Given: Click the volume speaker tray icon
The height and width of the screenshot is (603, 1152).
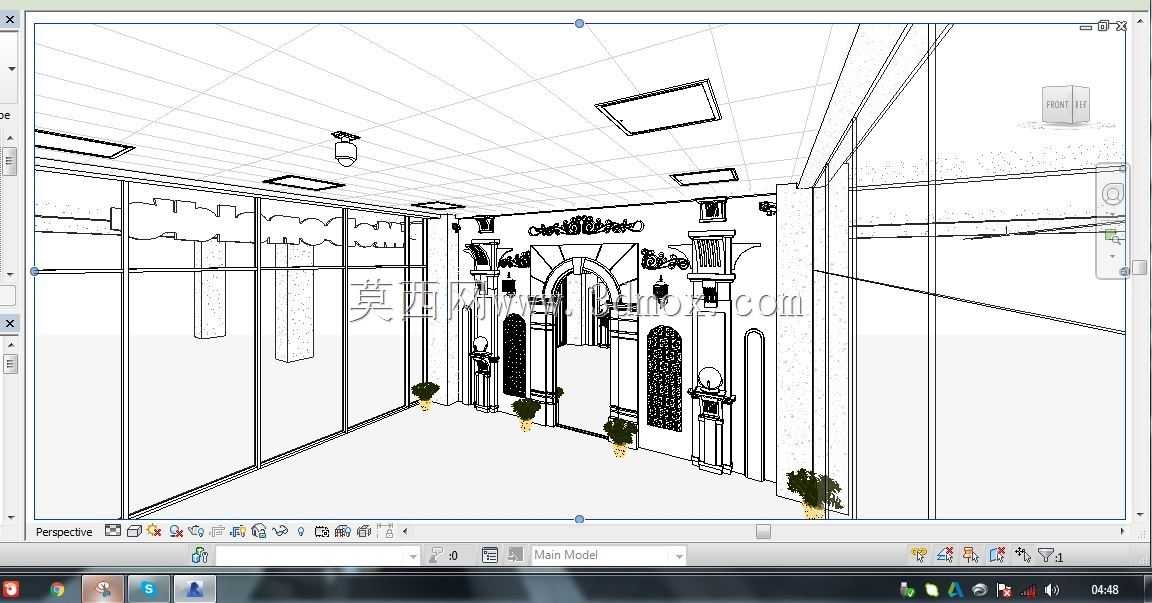Looking at the screenshot, I should 1052,590.
